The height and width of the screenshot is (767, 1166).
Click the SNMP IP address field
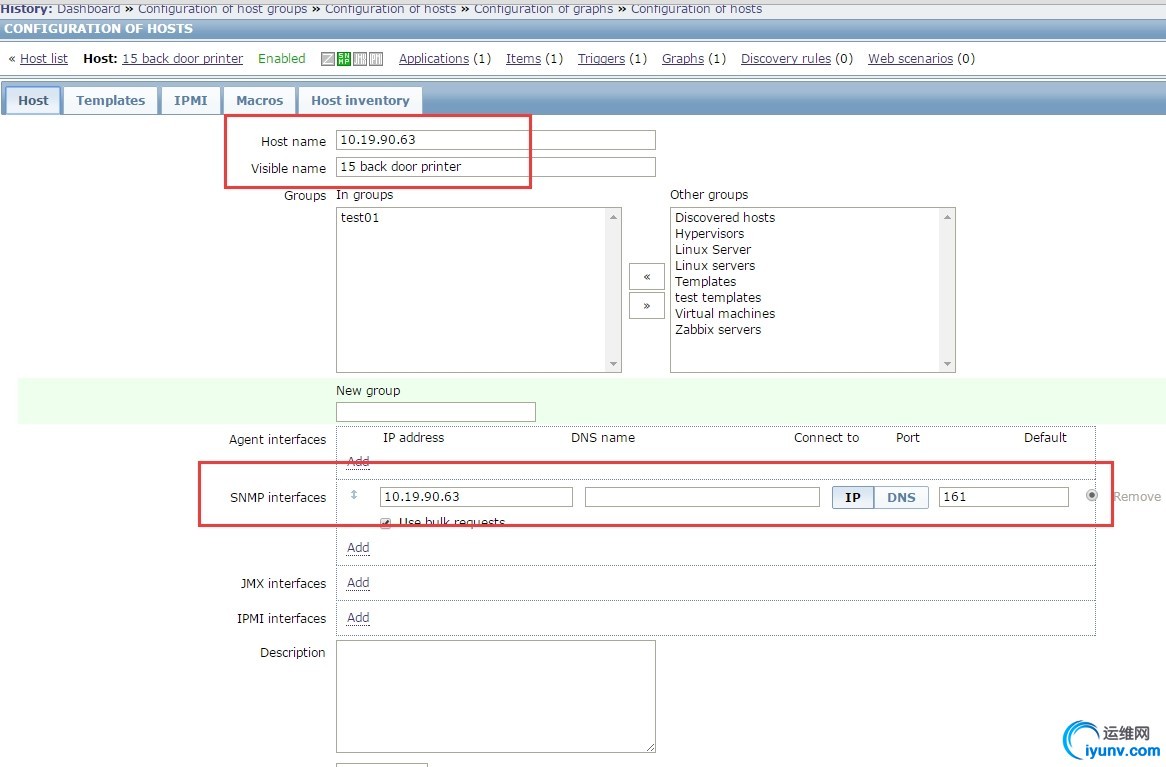click(476, 497)
